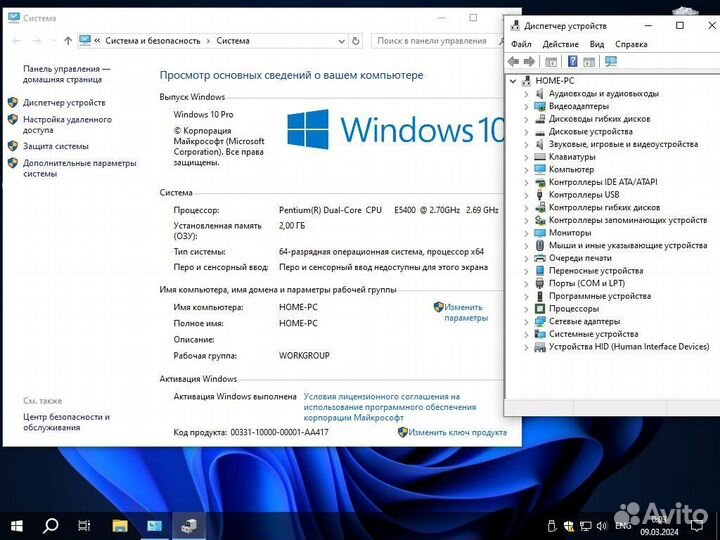
Task: Click the Контроллеры USB plug icon
Action: click(x=540, y=195)
